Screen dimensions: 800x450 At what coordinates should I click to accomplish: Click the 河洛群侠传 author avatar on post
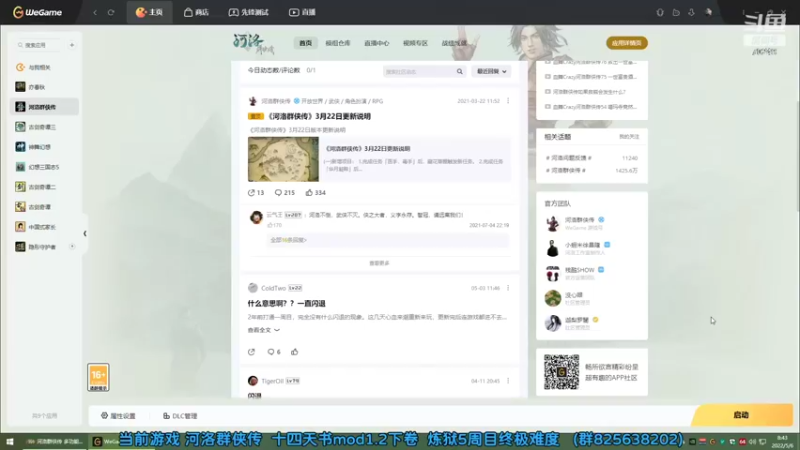[x=253, y=101]
